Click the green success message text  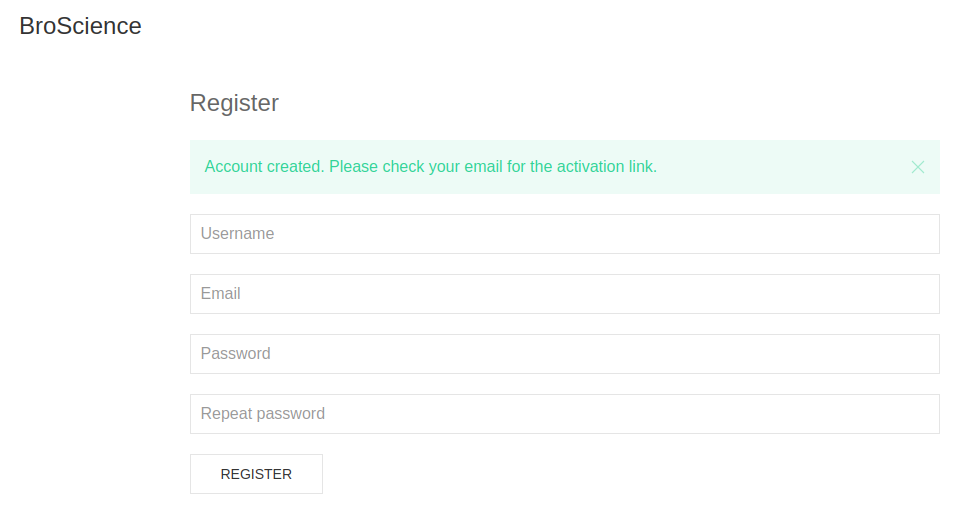click(x=430, y=167)
